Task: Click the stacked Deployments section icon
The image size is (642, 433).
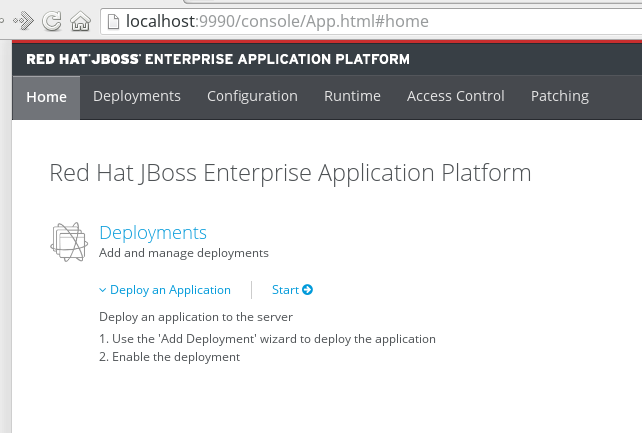Action: 66,241
